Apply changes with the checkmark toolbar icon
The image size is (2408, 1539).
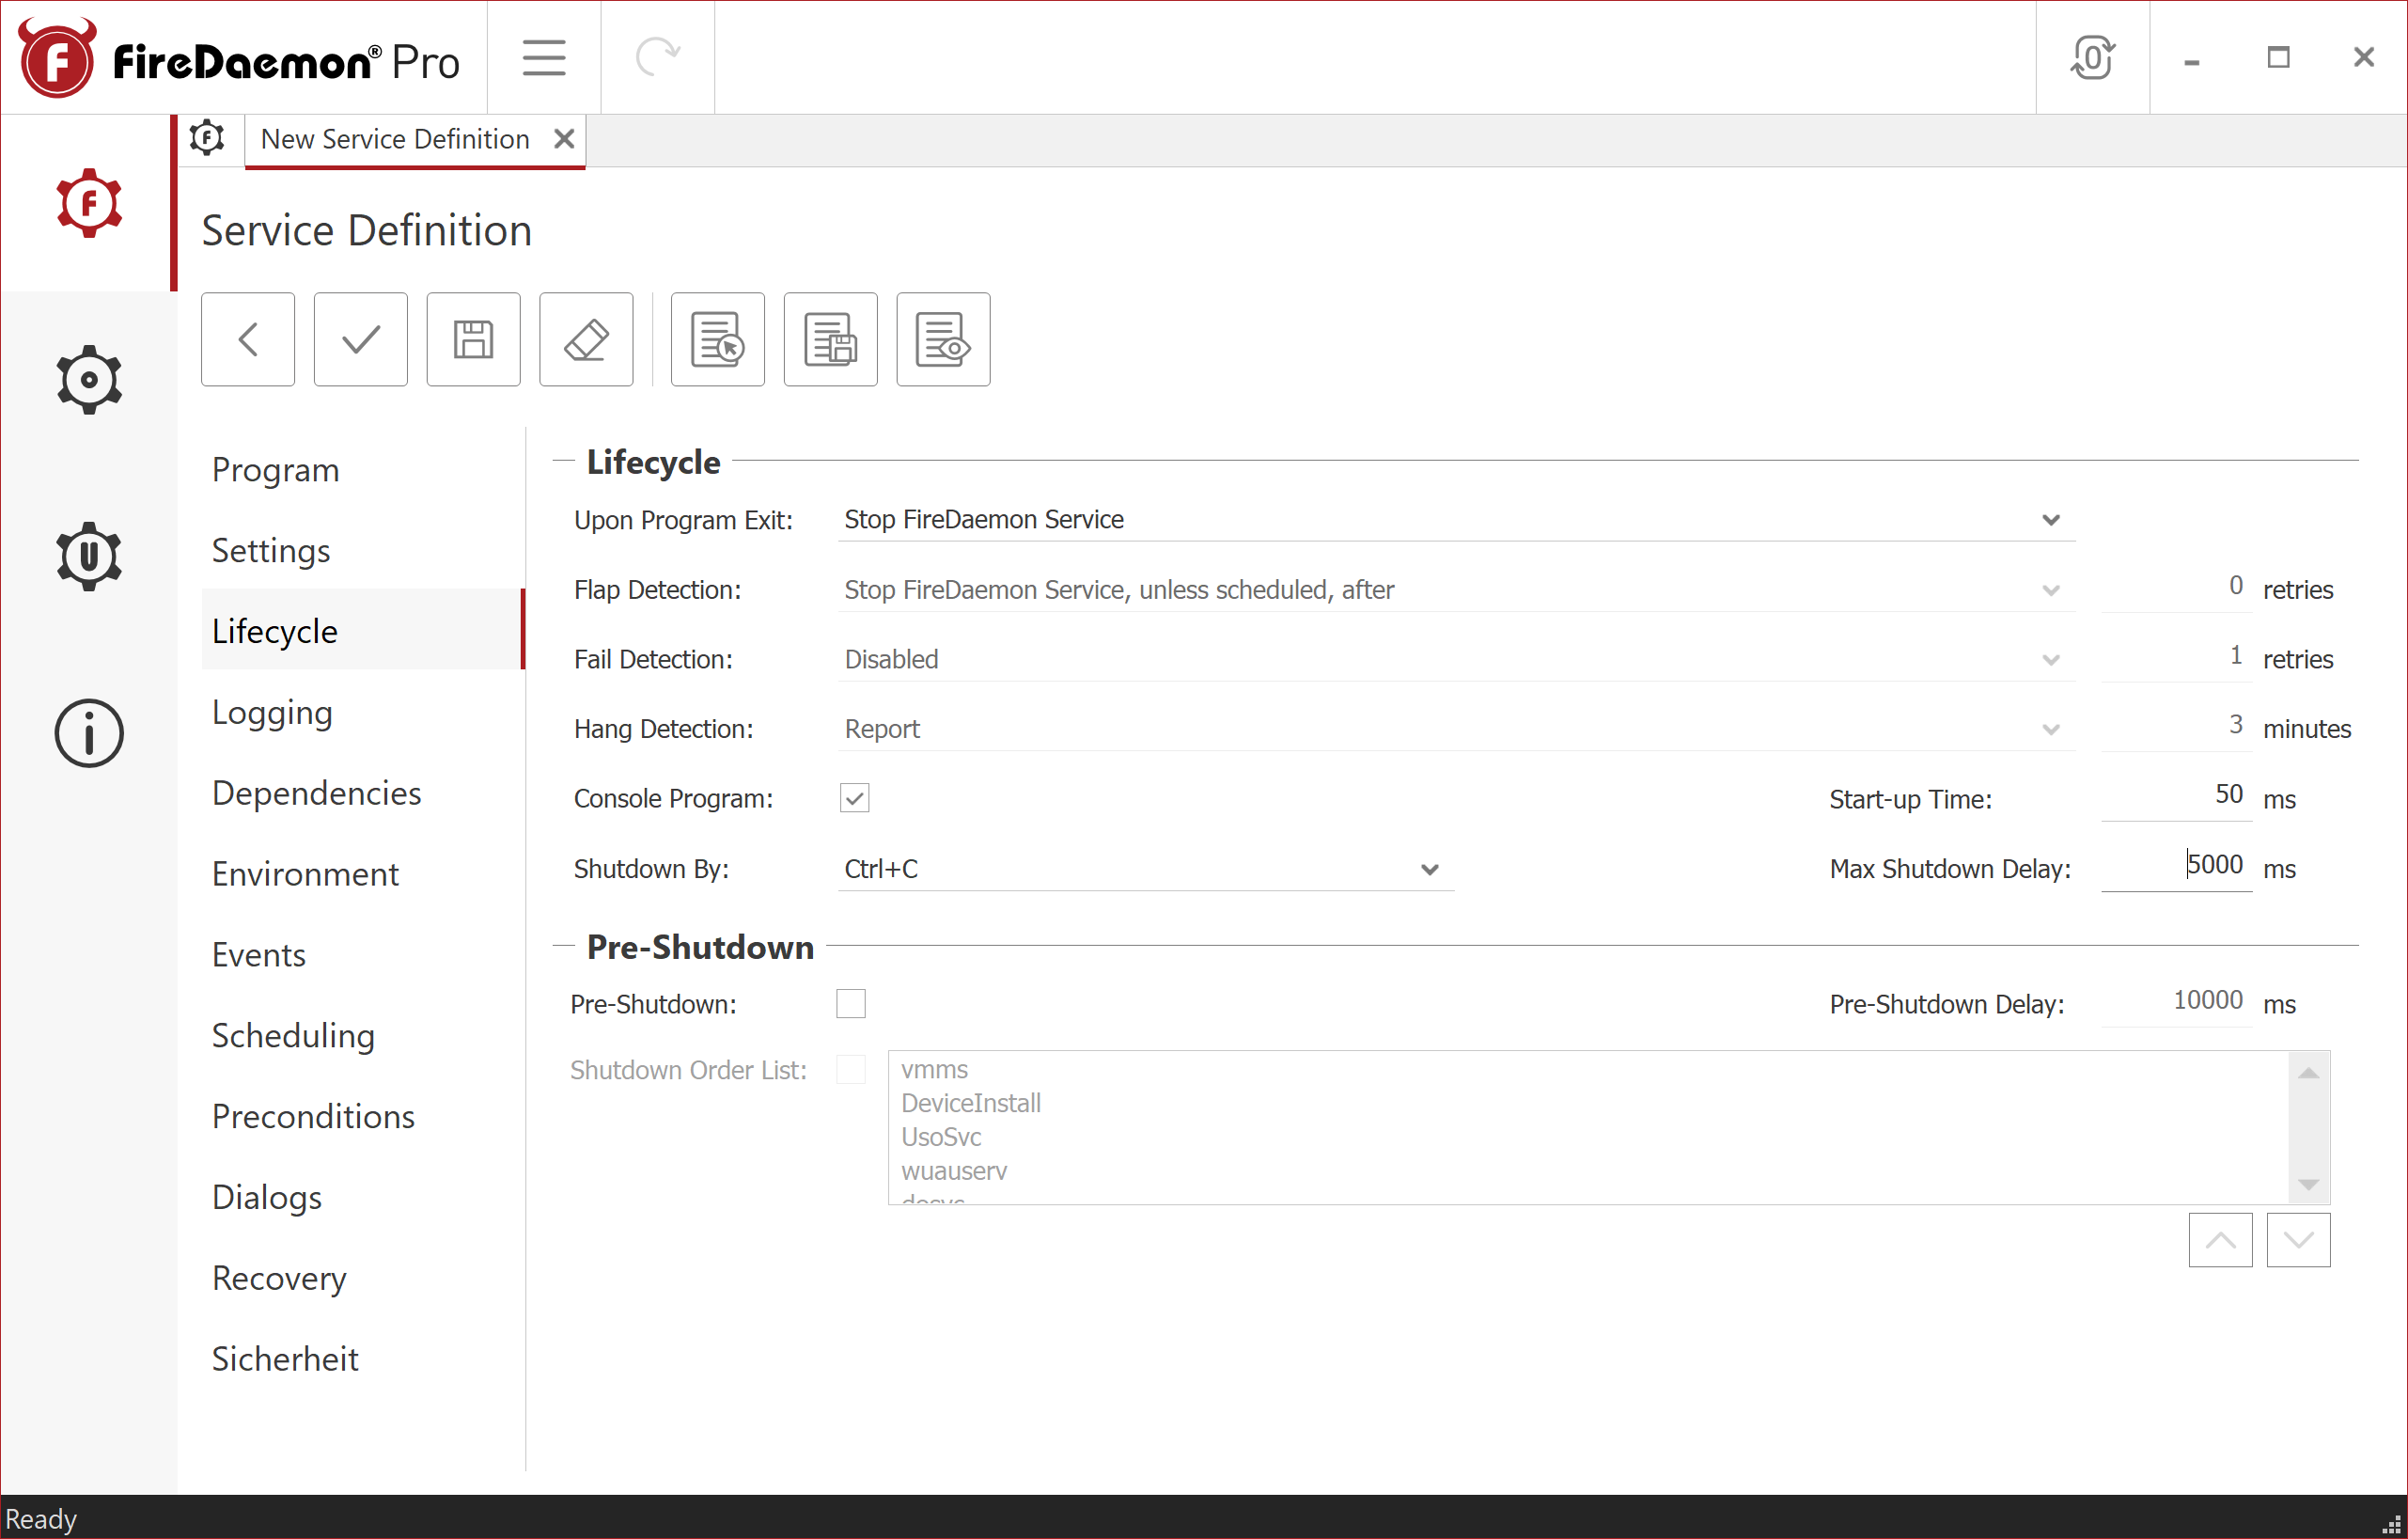(359, 339)
